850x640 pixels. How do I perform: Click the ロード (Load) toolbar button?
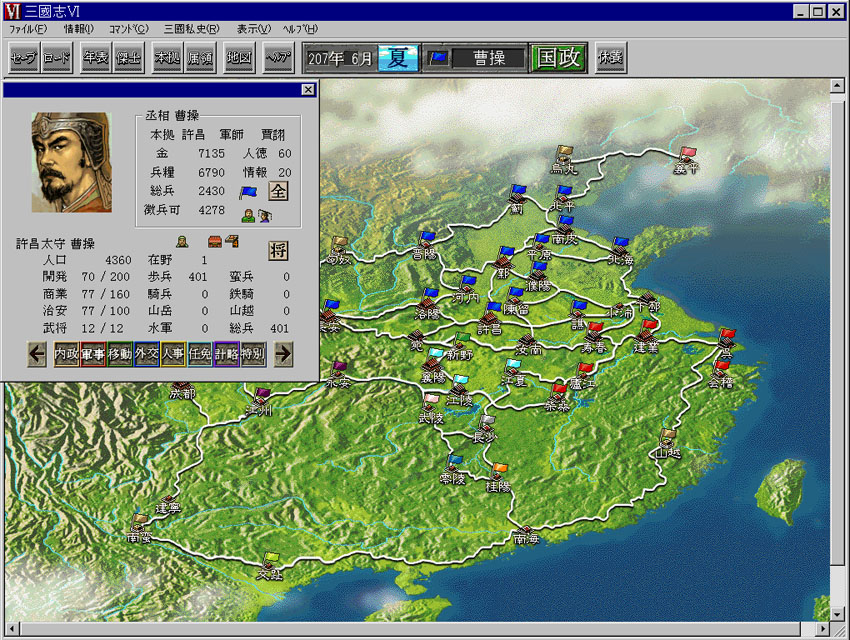click(56, 58)
